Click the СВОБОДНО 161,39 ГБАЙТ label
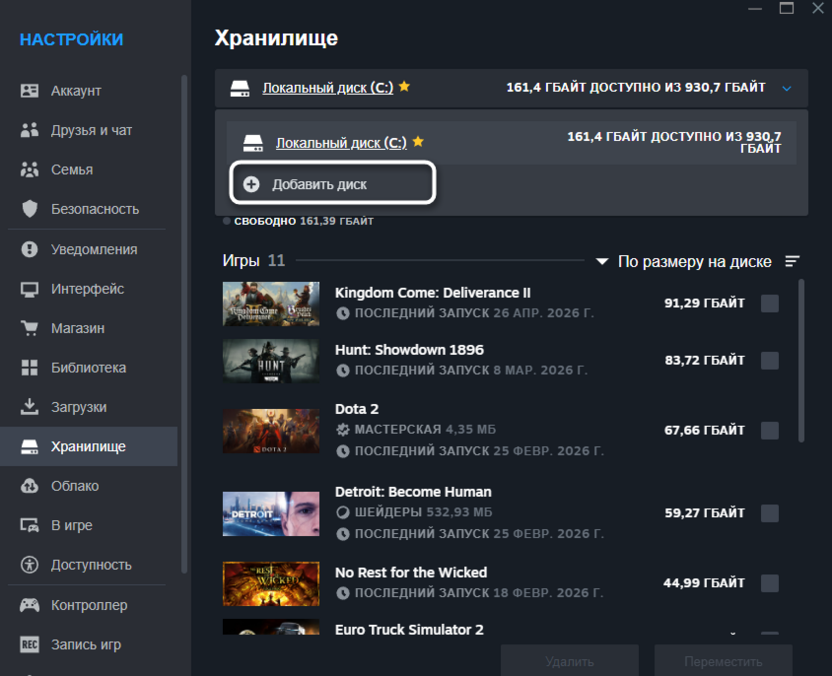The image size is (832, 676). click(304, 221)
